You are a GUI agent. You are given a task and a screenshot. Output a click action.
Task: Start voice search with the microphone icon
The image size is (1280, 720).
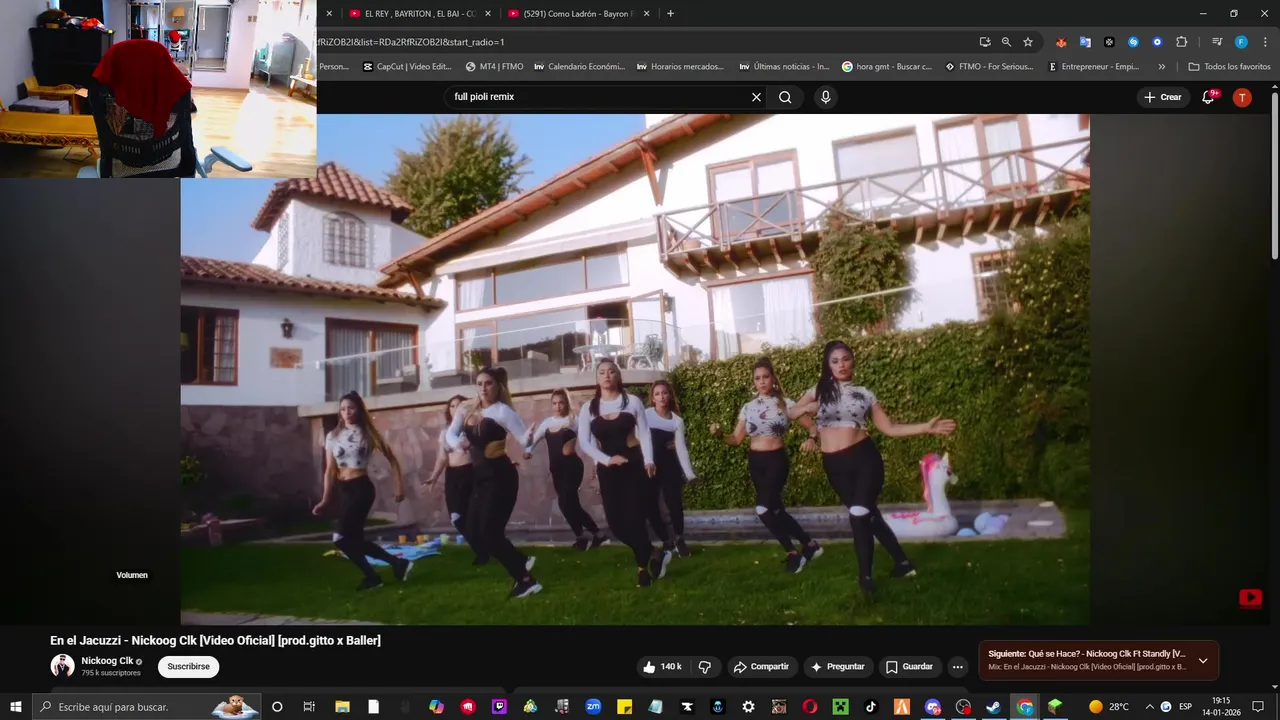tap(825, 97)
